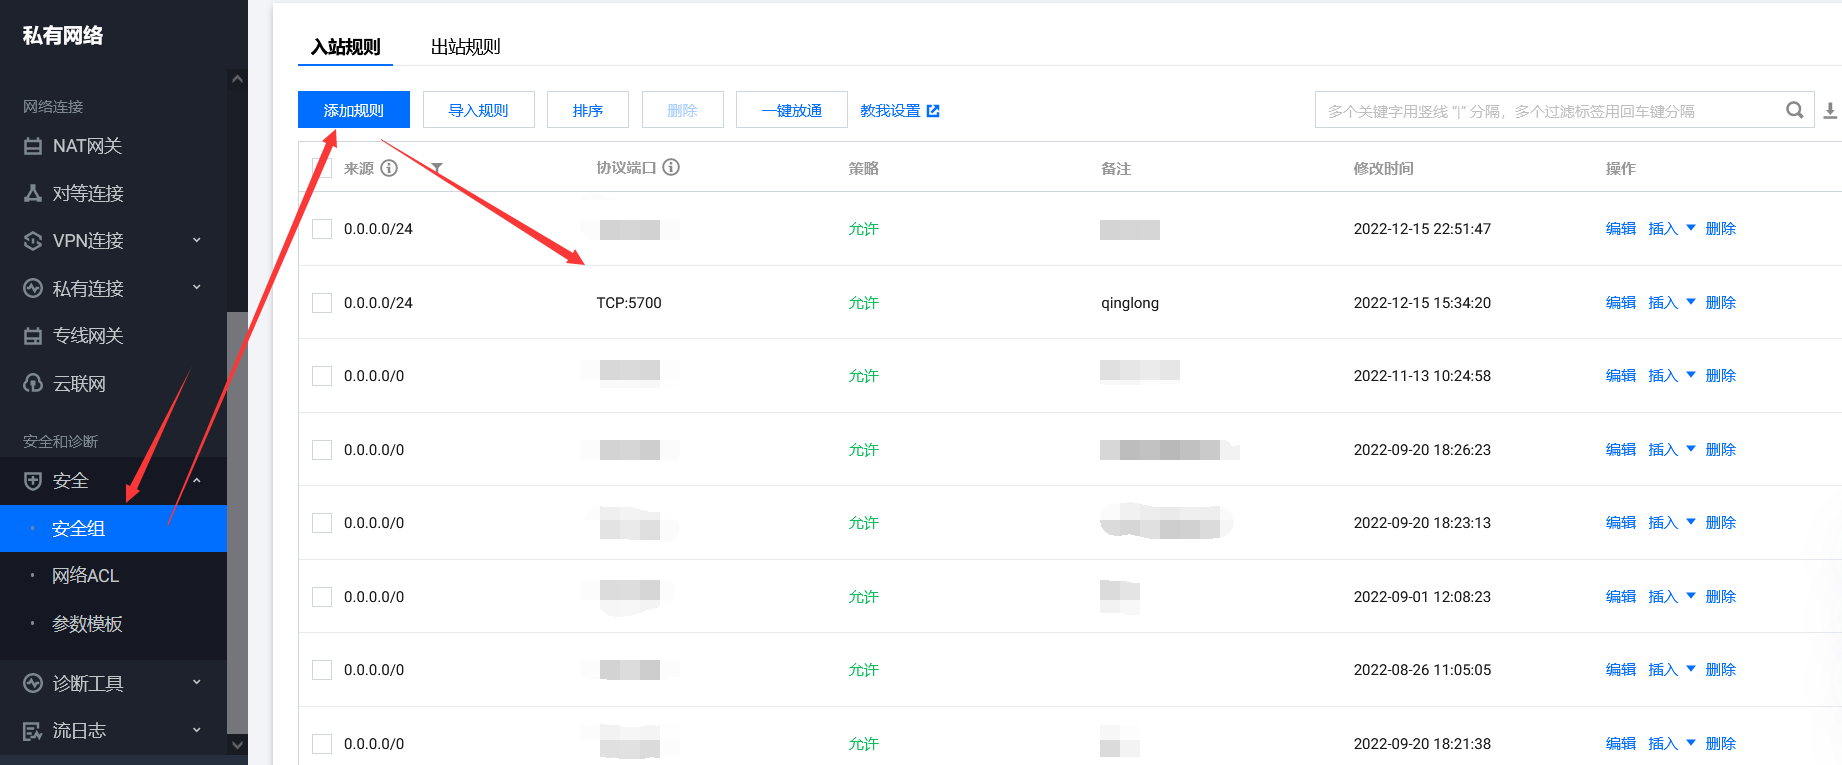The width and height of the screenshot is (1842, 765).
Task: Click the 添加规则 button
Action: coord(354,110)
